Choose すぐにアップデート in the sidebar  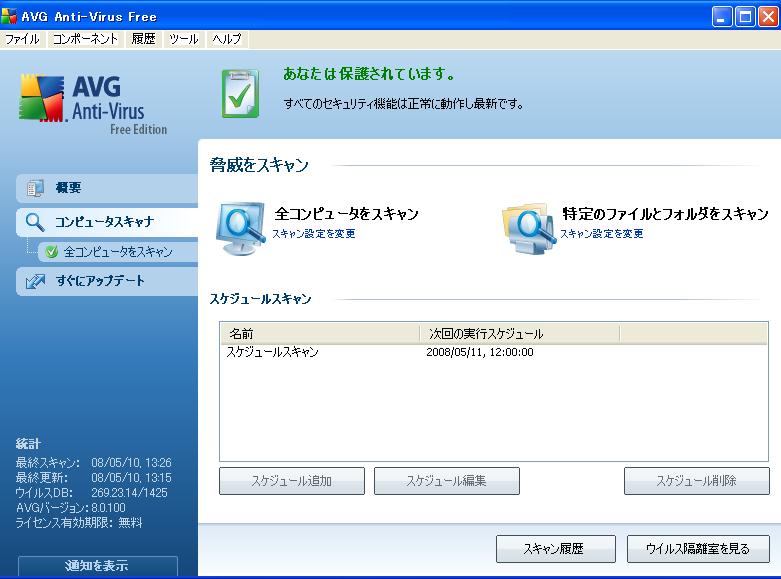pos(107,281)
